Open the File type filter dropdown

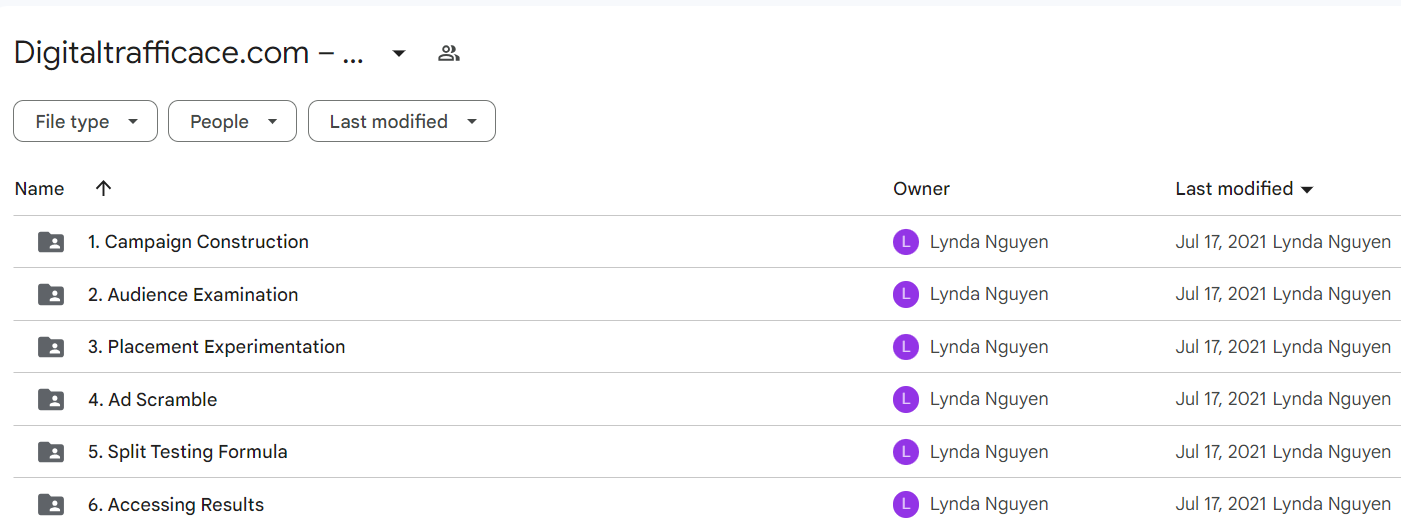pyautogui.click(x=85, y=121)
